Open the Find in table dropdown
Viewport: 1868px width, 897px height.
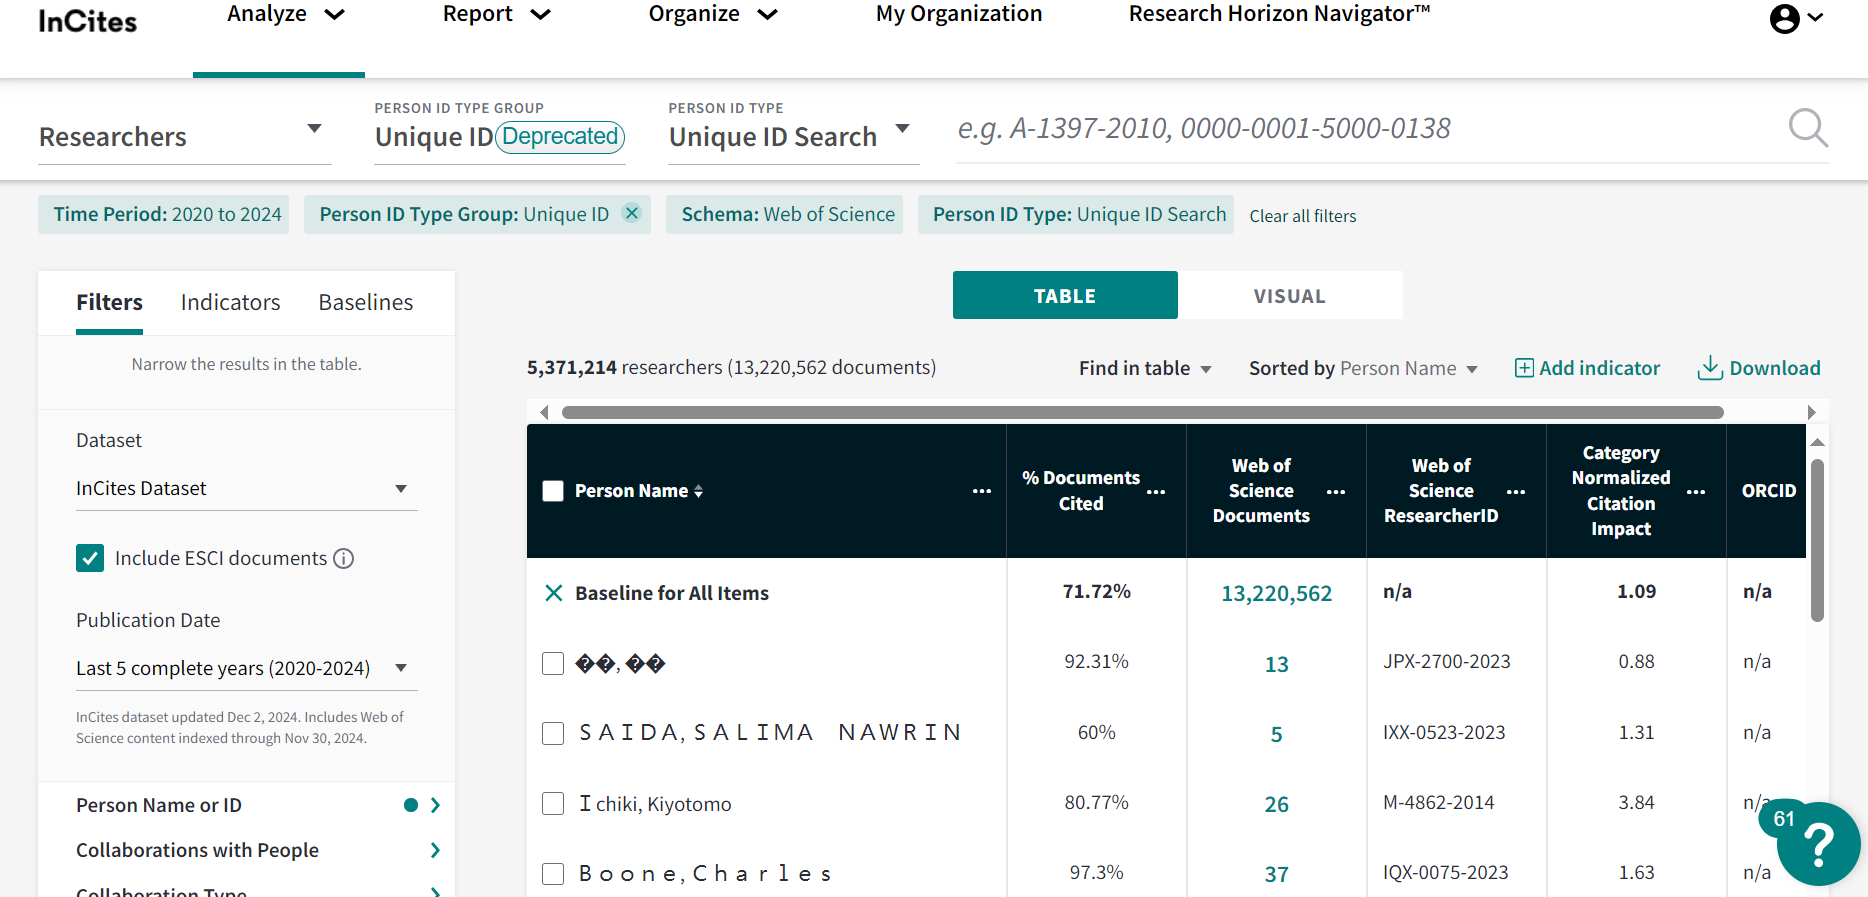coord(1145,368)
